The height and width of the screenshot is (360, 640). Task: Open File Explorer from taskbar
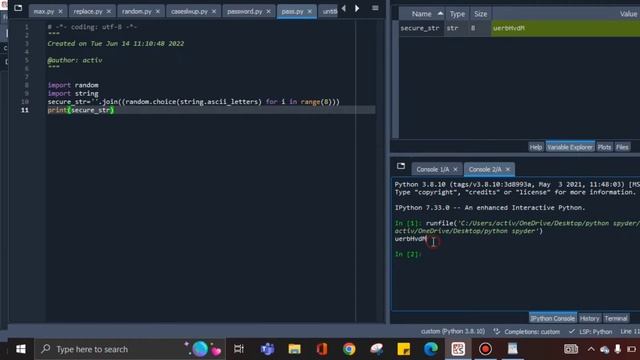point(294,349)
